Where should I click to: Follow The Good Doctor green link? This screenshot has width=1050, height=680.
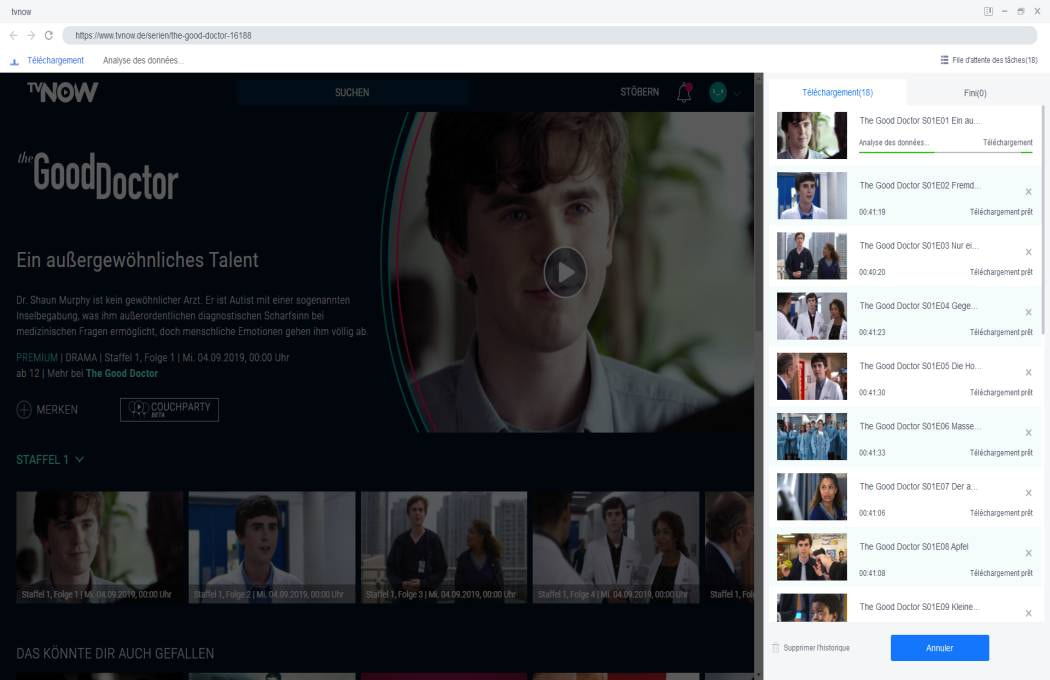tap(122, 373)
